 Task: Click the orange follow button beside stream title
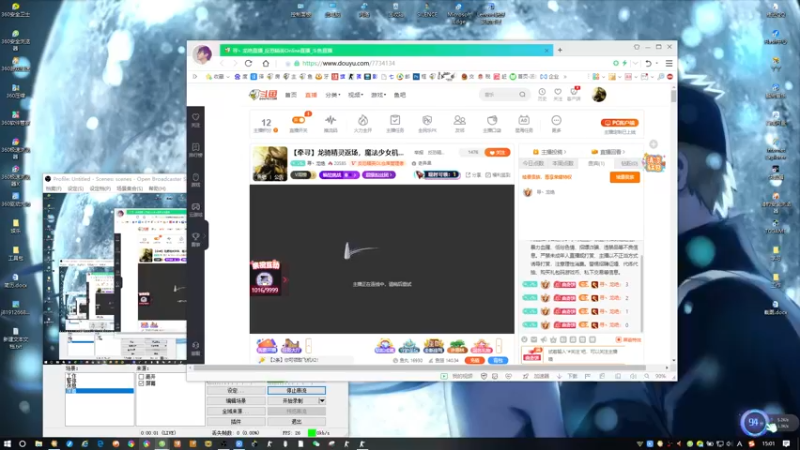click(497, 153)
